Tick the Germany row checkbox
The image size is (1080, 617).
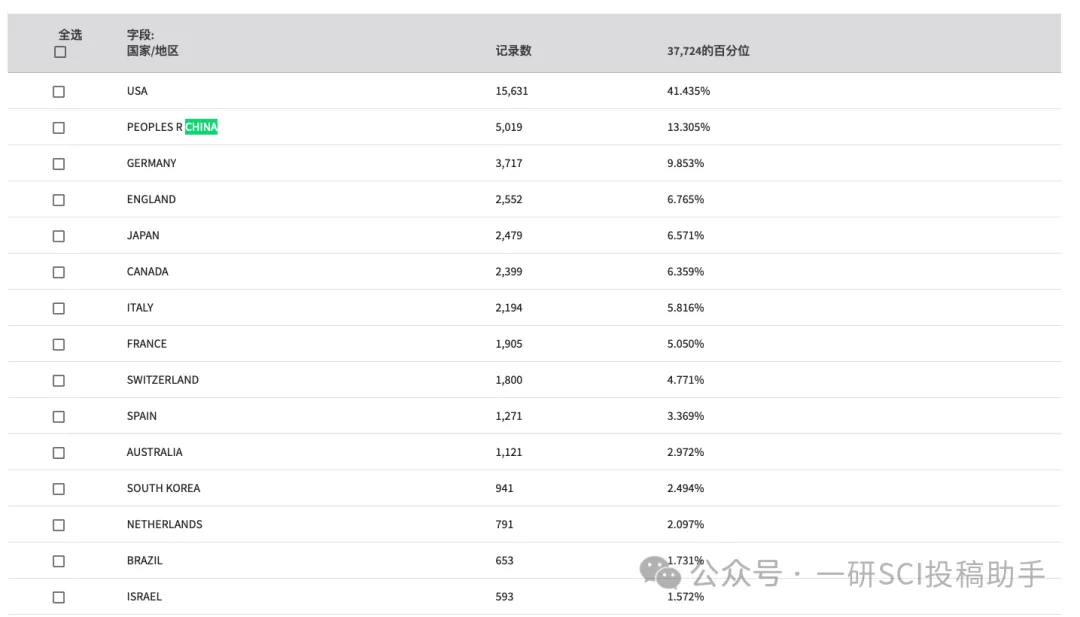pos(59,164)
